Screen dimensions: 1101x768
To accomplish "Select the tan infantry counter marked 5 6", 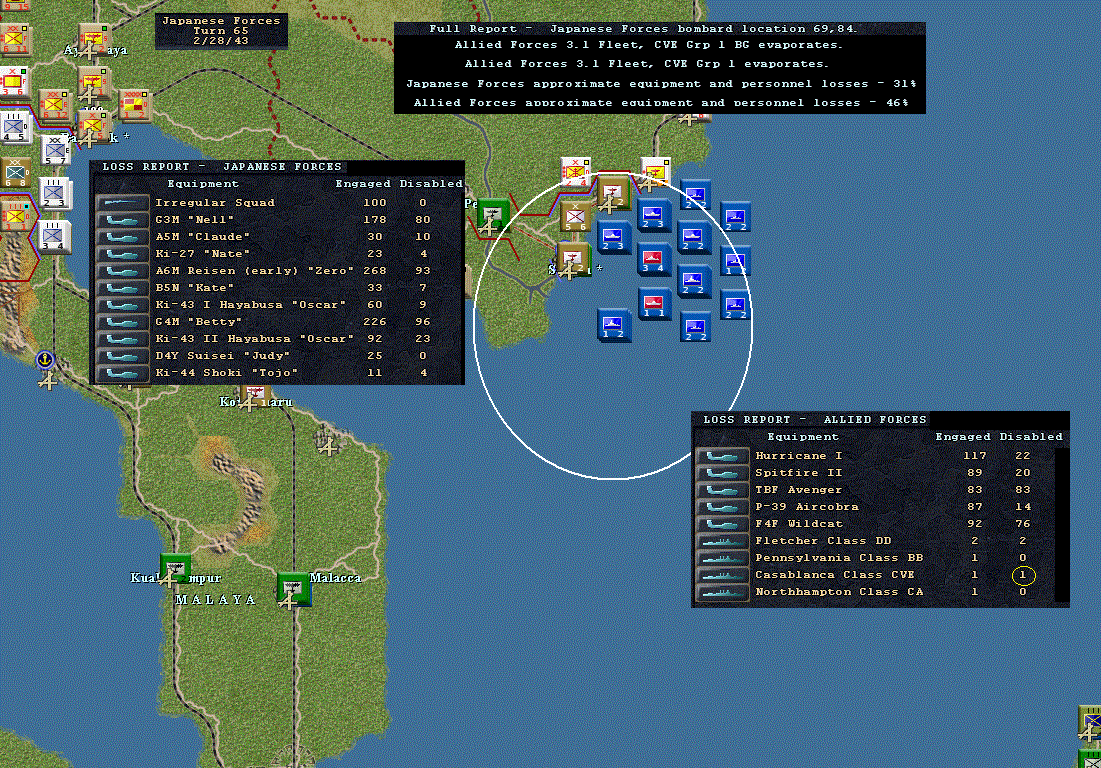I will coord(575,218).
